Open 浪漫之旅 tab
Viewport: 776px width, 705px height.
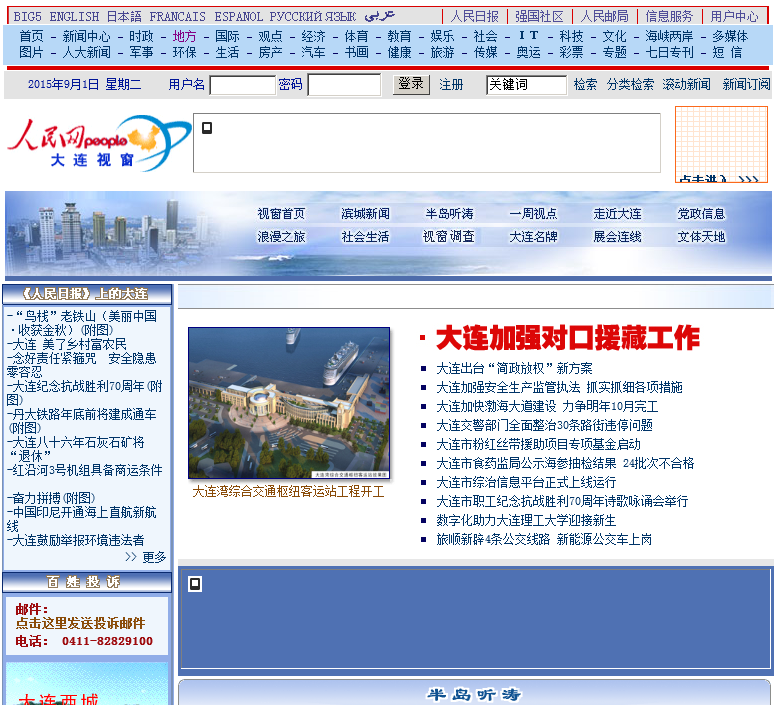point(281,237)
